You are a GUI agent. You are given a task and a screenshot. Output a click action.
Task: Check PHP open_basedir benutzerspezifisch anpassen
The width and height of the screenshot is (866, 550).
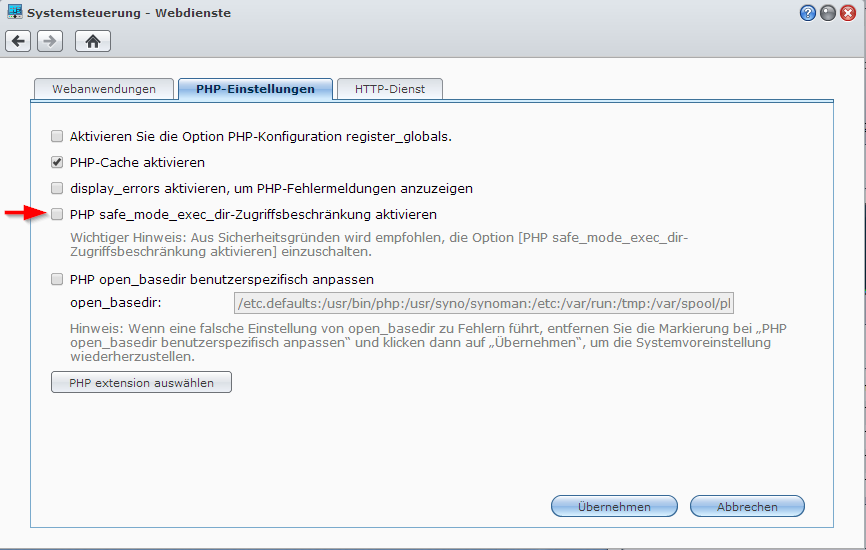57,280
